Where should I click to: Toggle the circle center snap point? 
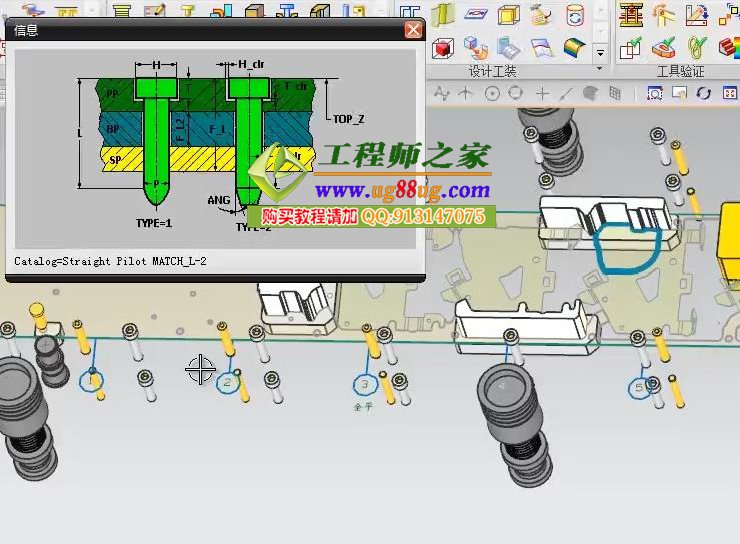pyautogui.click(x=492, y=93)
